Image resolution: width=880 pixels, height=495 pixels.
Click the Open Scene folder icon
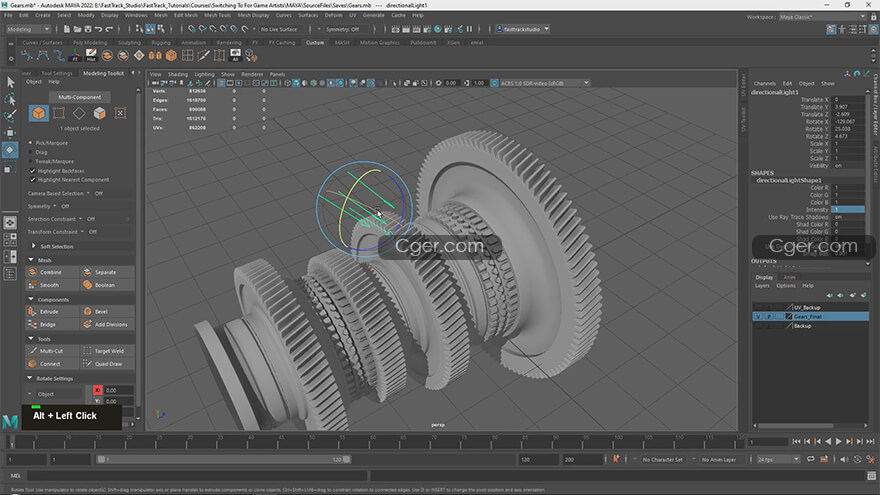tap(77, 29)
